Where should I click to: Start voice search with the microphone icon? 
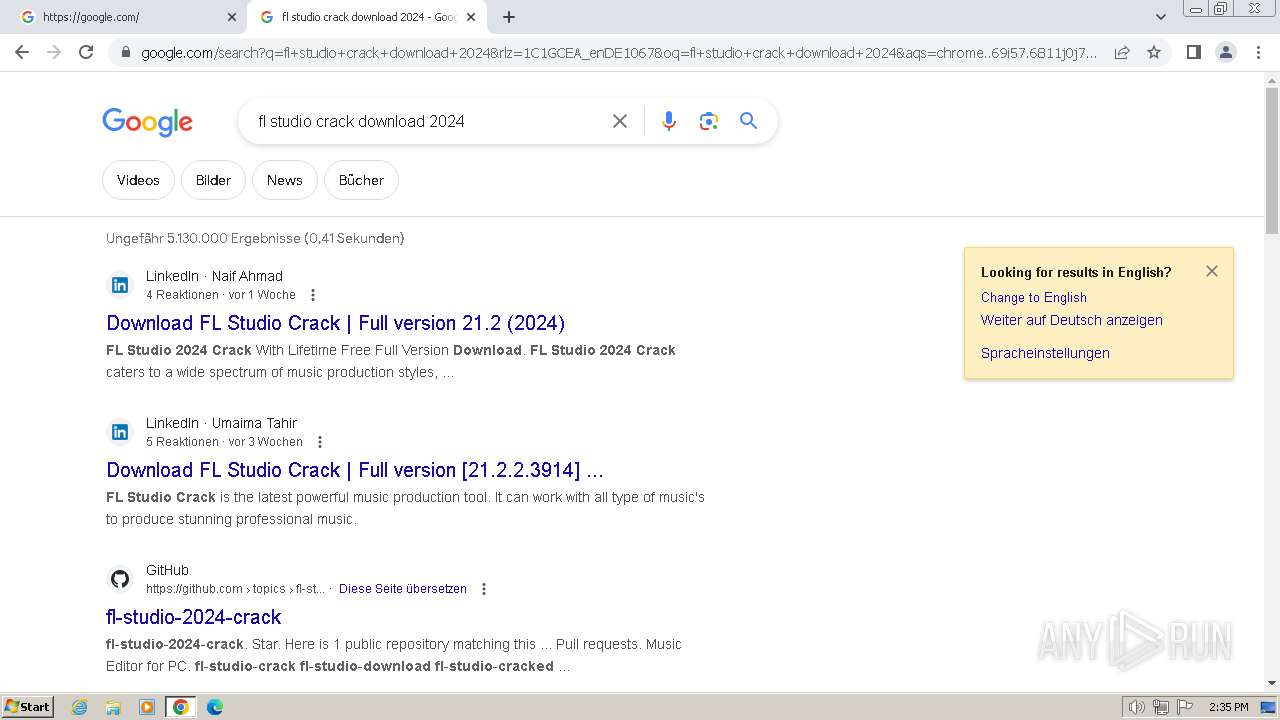pos(669,121)
